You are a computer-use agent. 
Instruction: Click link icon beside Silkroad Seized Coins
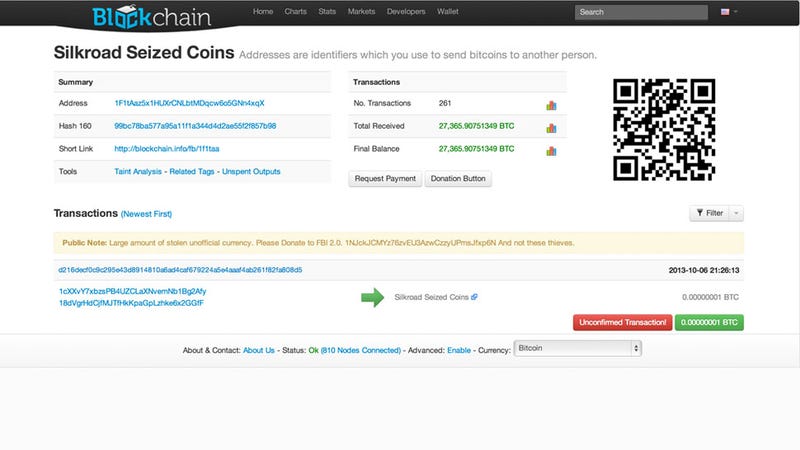[x=474, y=297]
